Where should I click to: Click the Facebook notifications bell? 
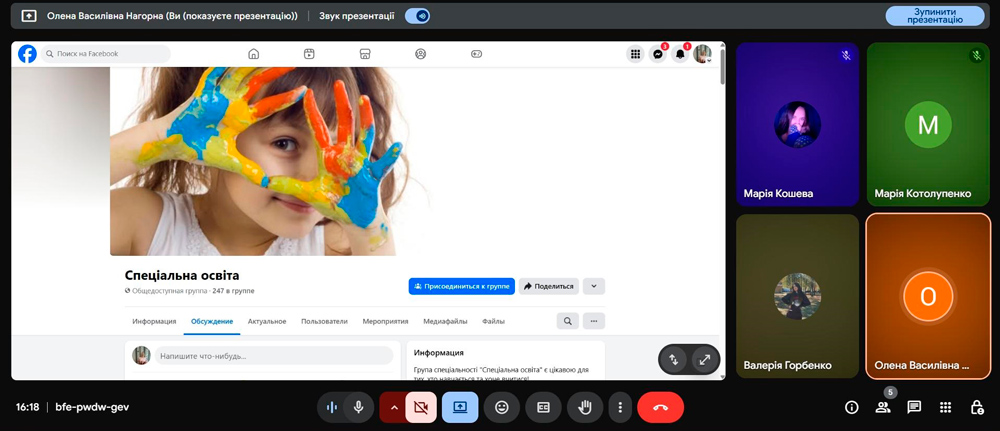click(x=680, y=54)
